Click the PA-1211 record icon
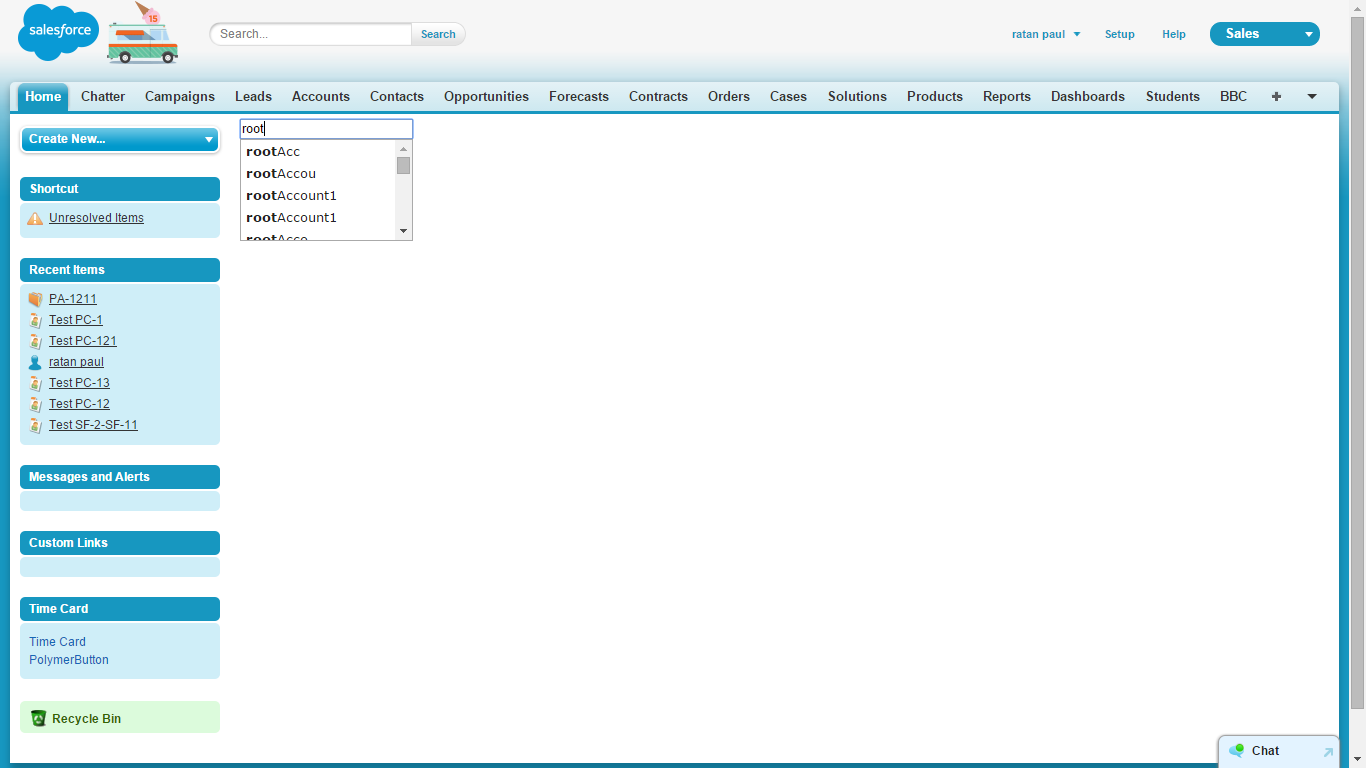 point(35,299)
